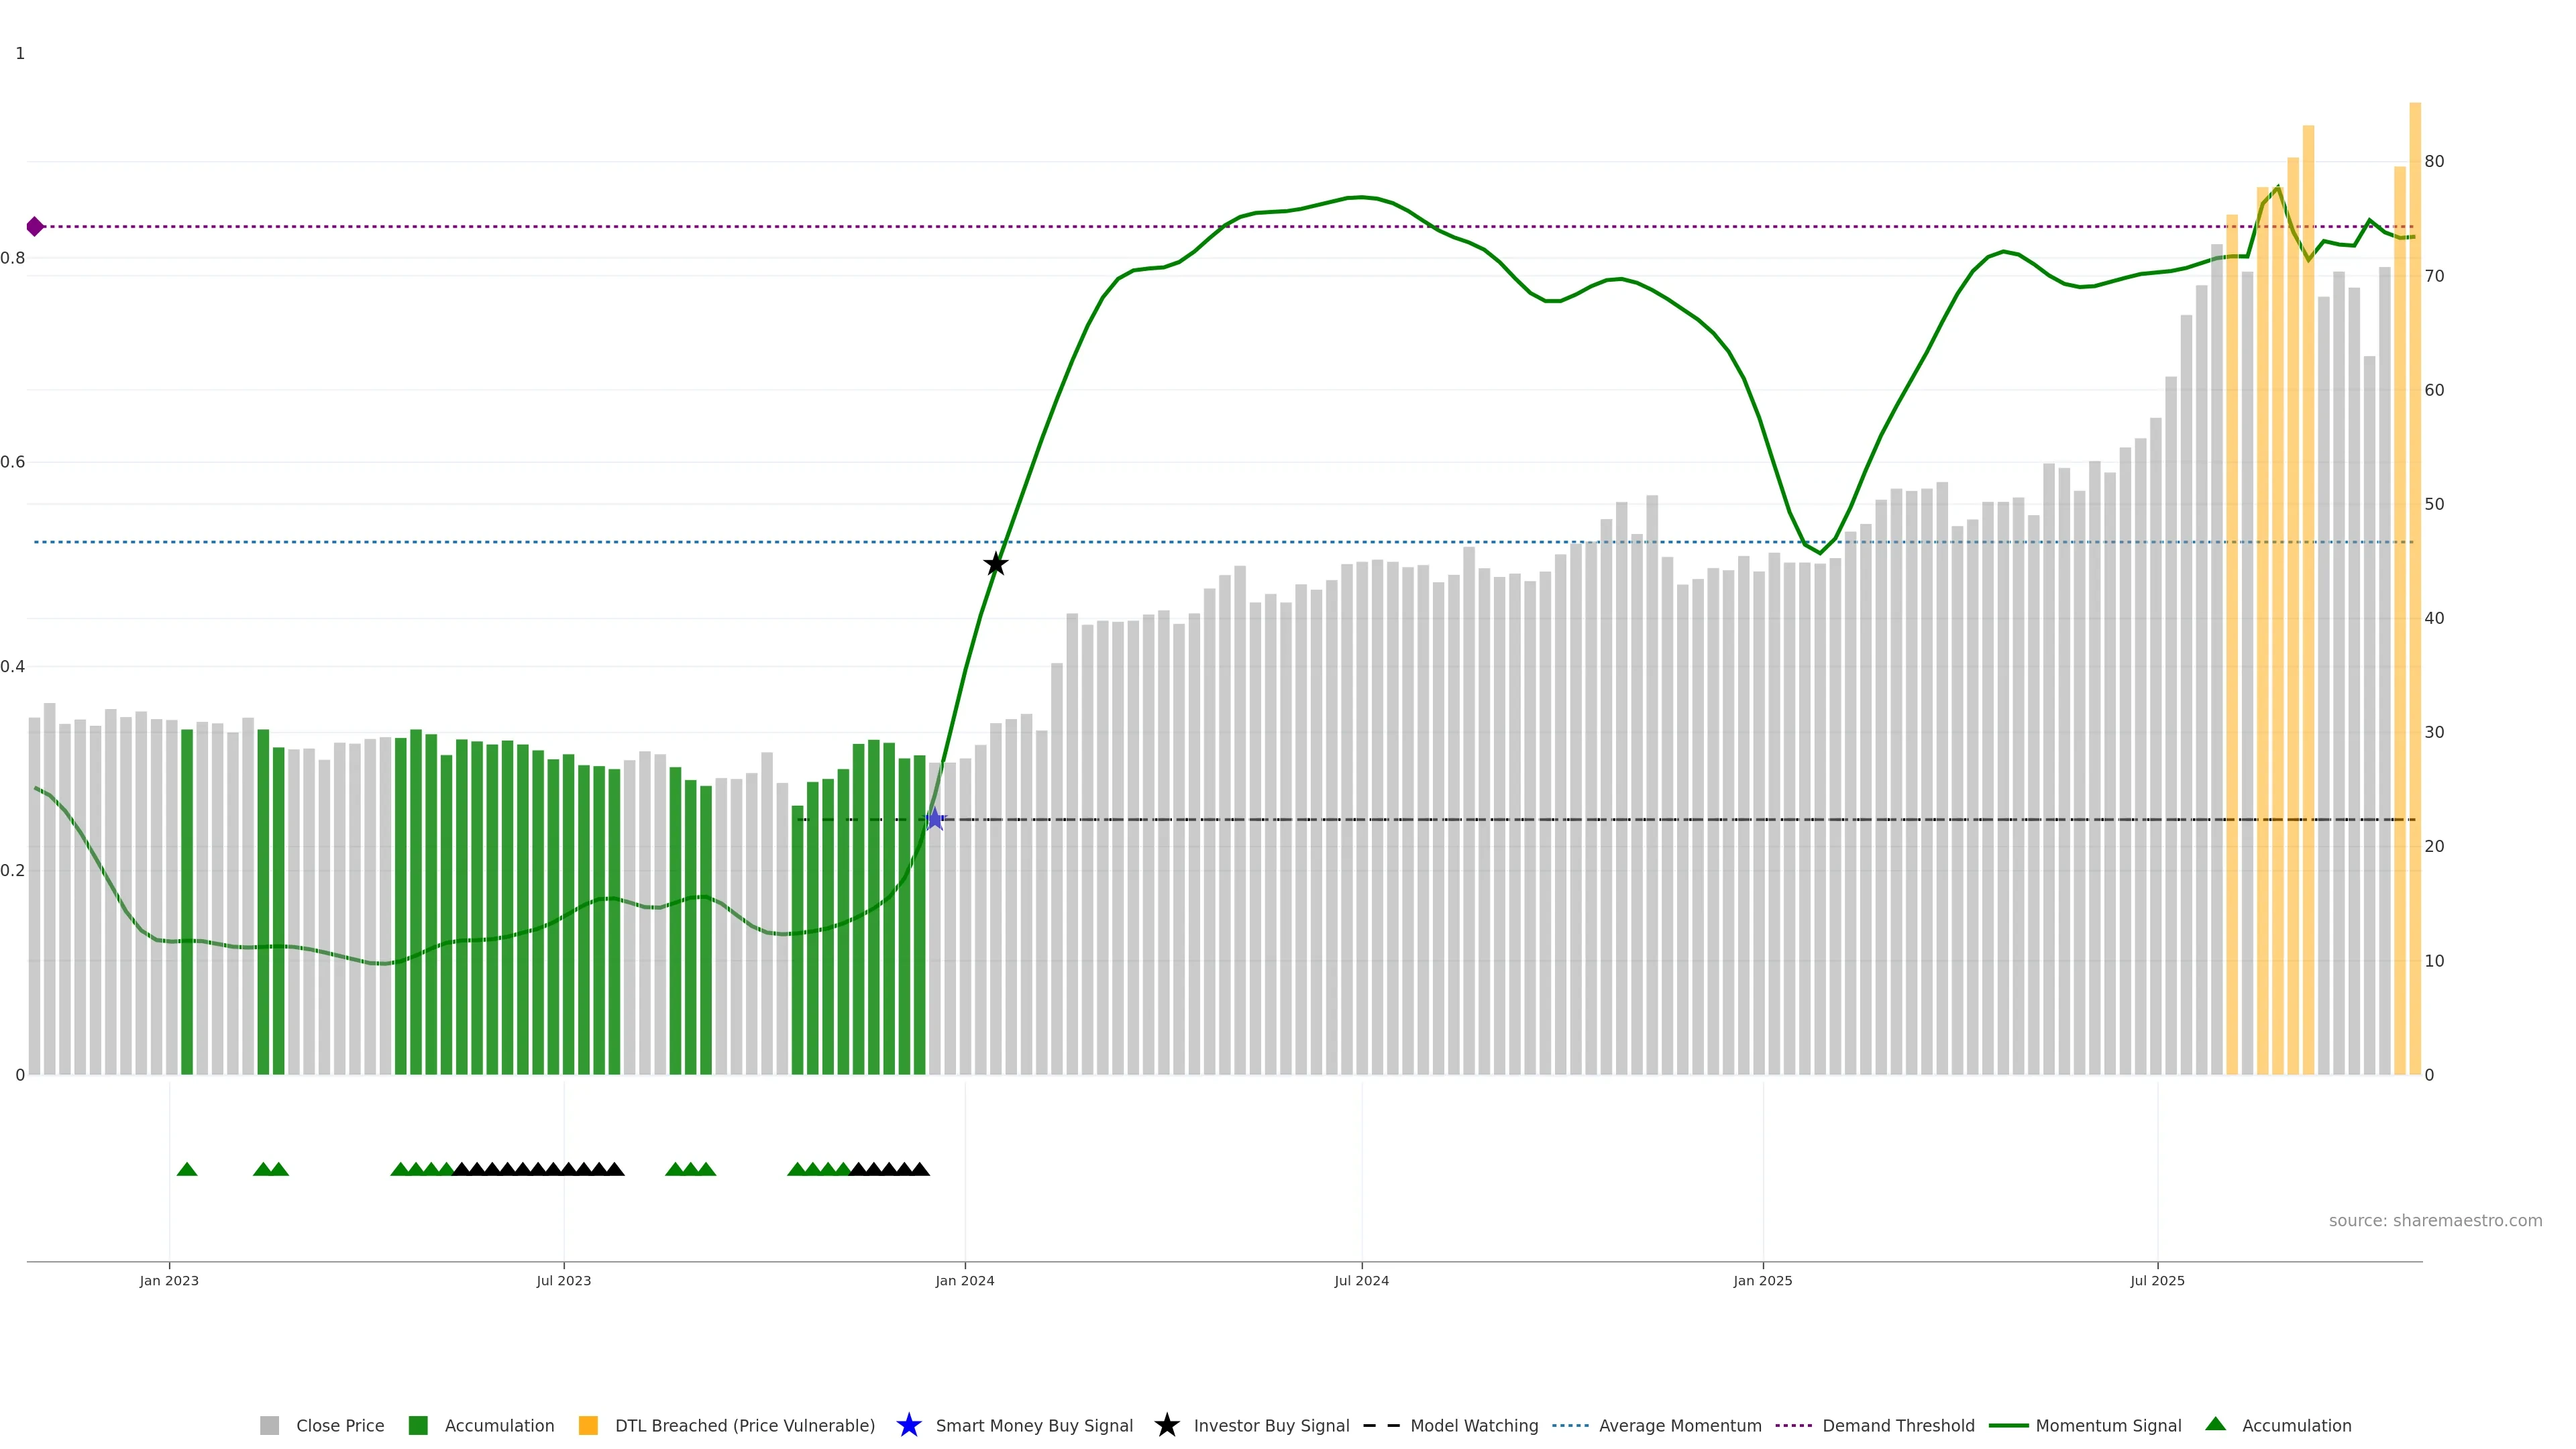
Task: Click the Jul 2025 axis label
Action: pyautogui.click(x=2157, y=1280)
